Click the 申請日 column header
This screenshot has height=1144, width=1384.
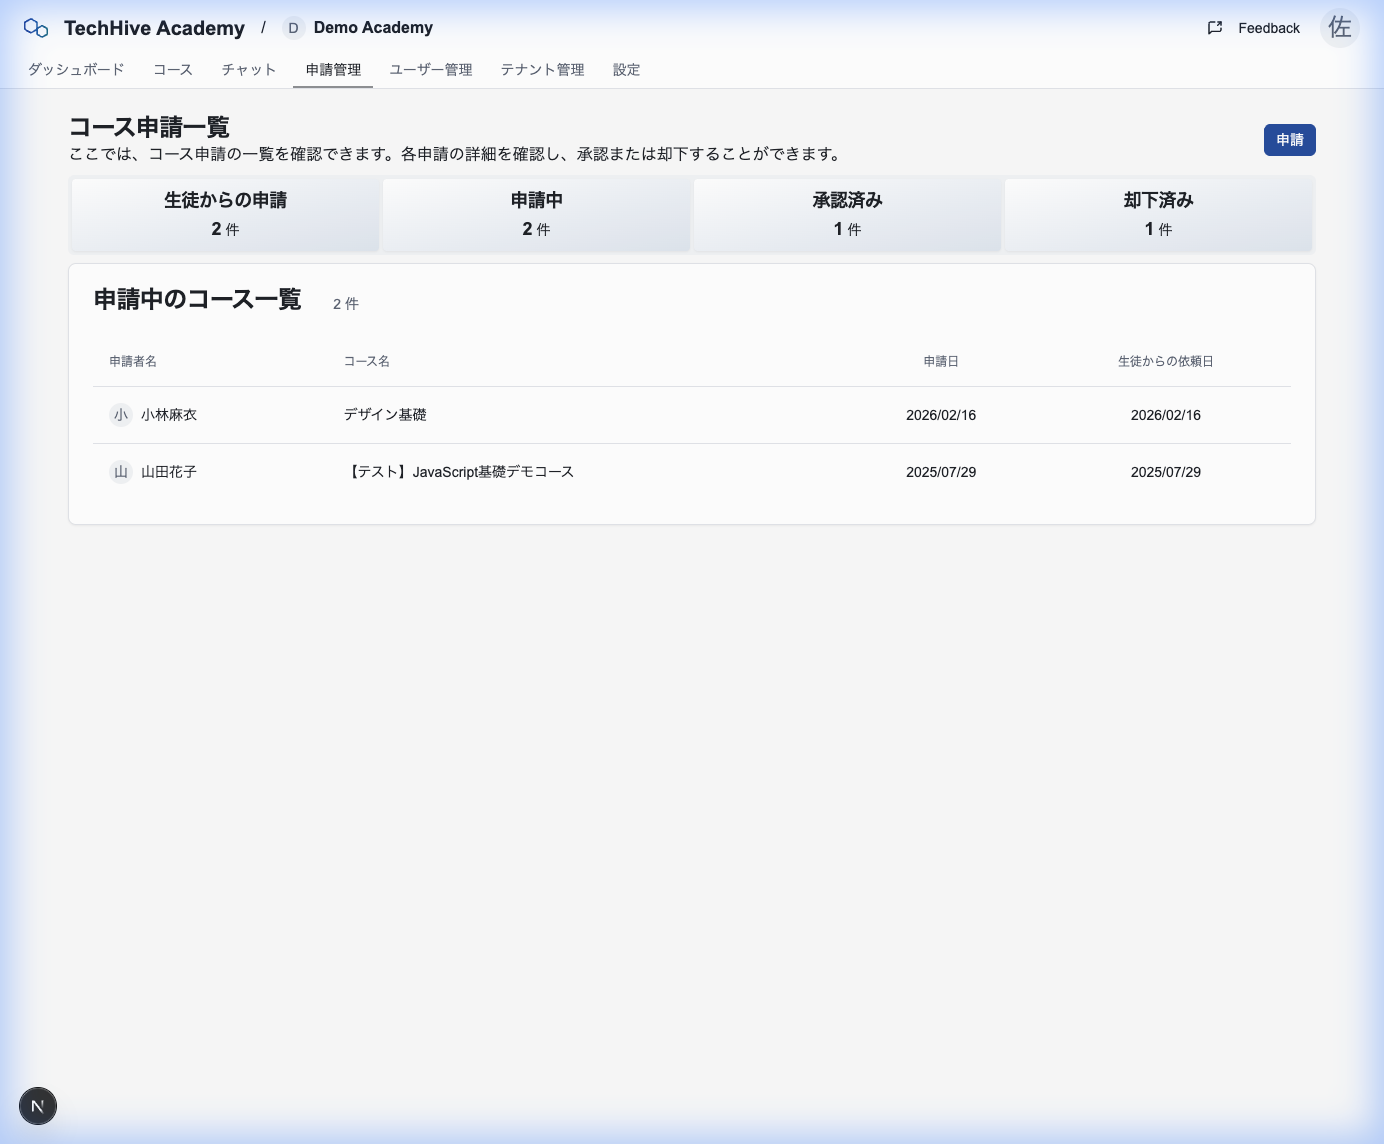coord(941,361)
